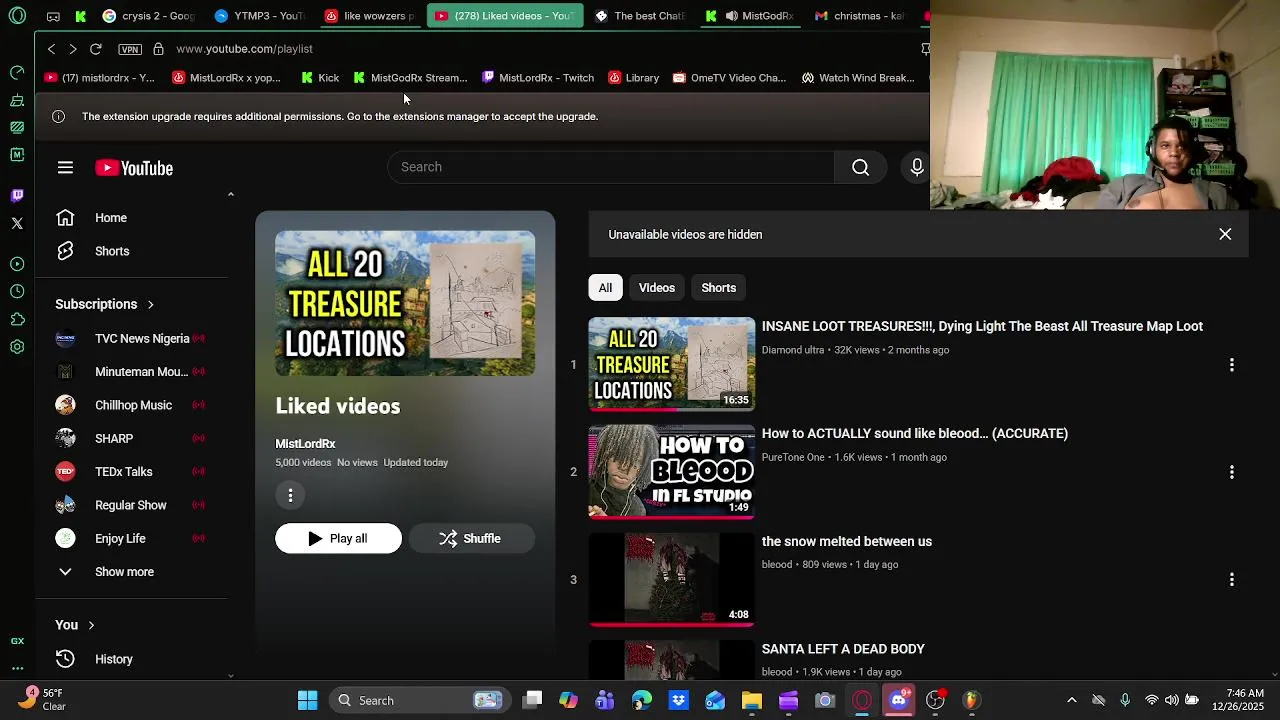Image resolution: width=1280 pixels, height=720 pixels.
Task: Open the playlist three-dot options menu
Action: point(290,495)
